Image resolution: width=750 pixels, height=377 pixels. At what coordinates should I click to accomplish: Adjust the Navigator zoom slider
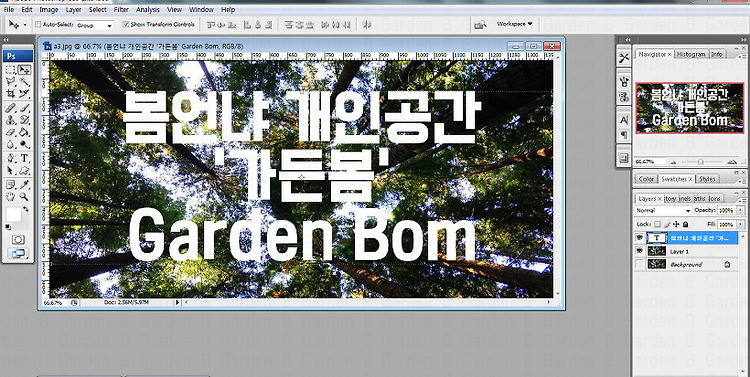click(x=700, y=162)
